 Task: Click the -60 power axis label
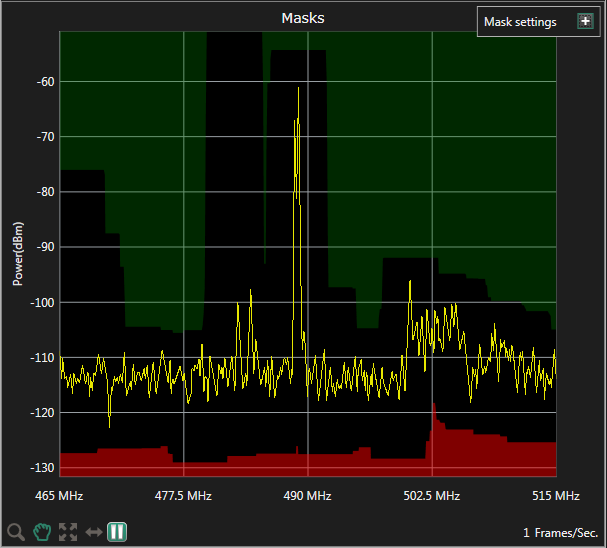[42, 82]
